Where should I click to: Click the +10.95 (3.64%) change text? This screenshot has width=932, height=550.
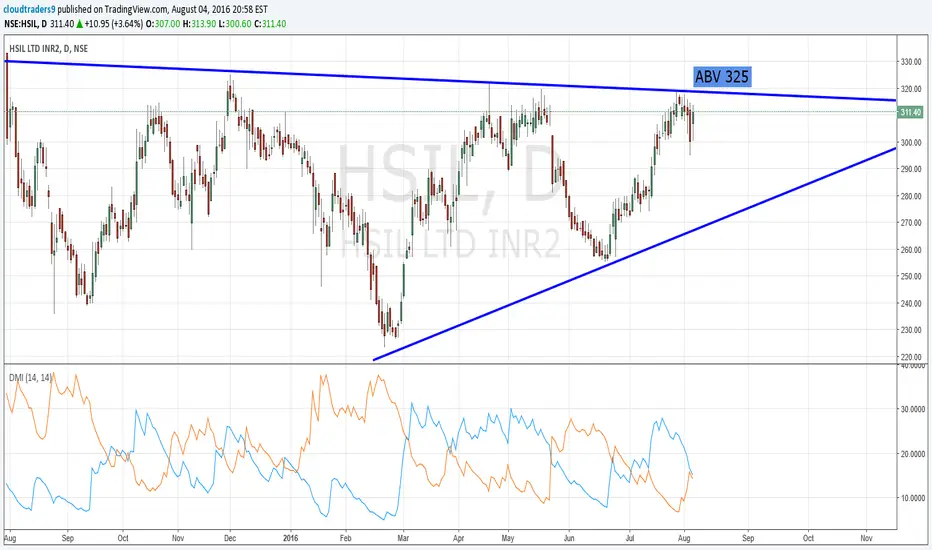pyautogui.click(x=114, y=24)
